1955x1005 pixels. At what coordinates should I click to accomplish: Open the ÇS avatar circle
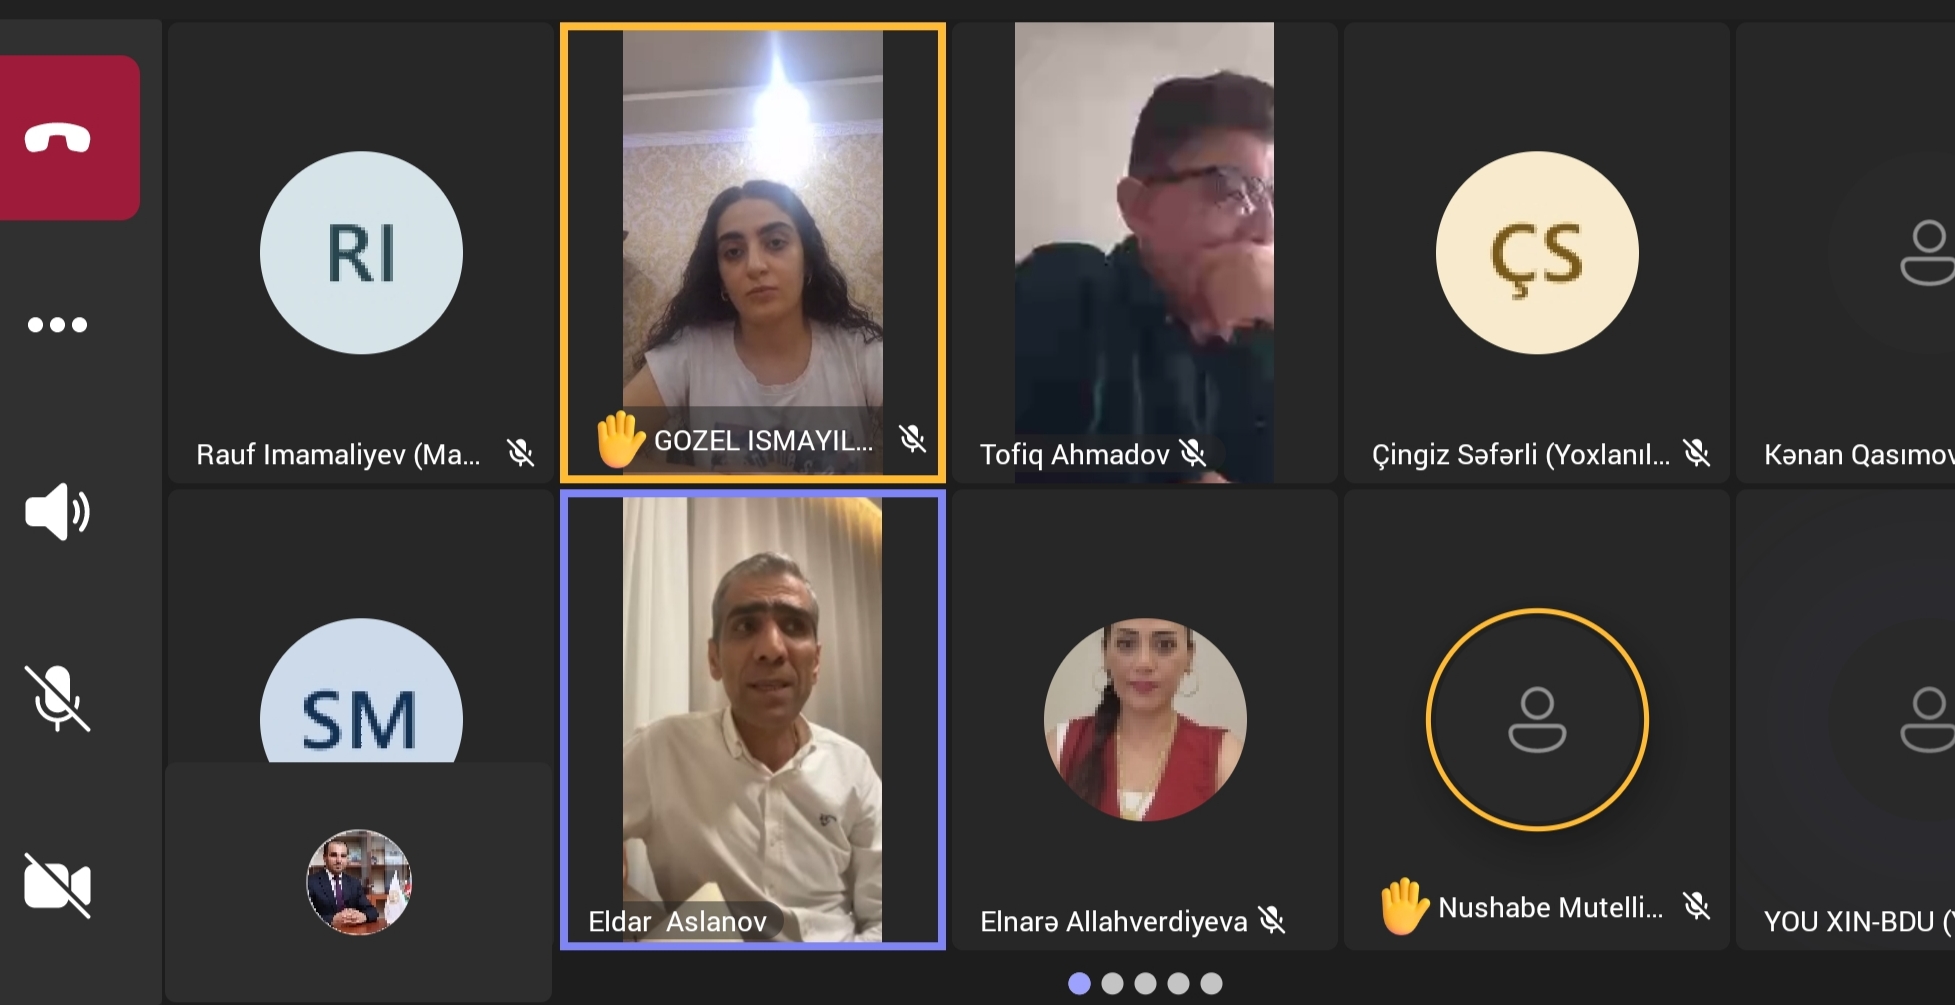(1537, 253)
